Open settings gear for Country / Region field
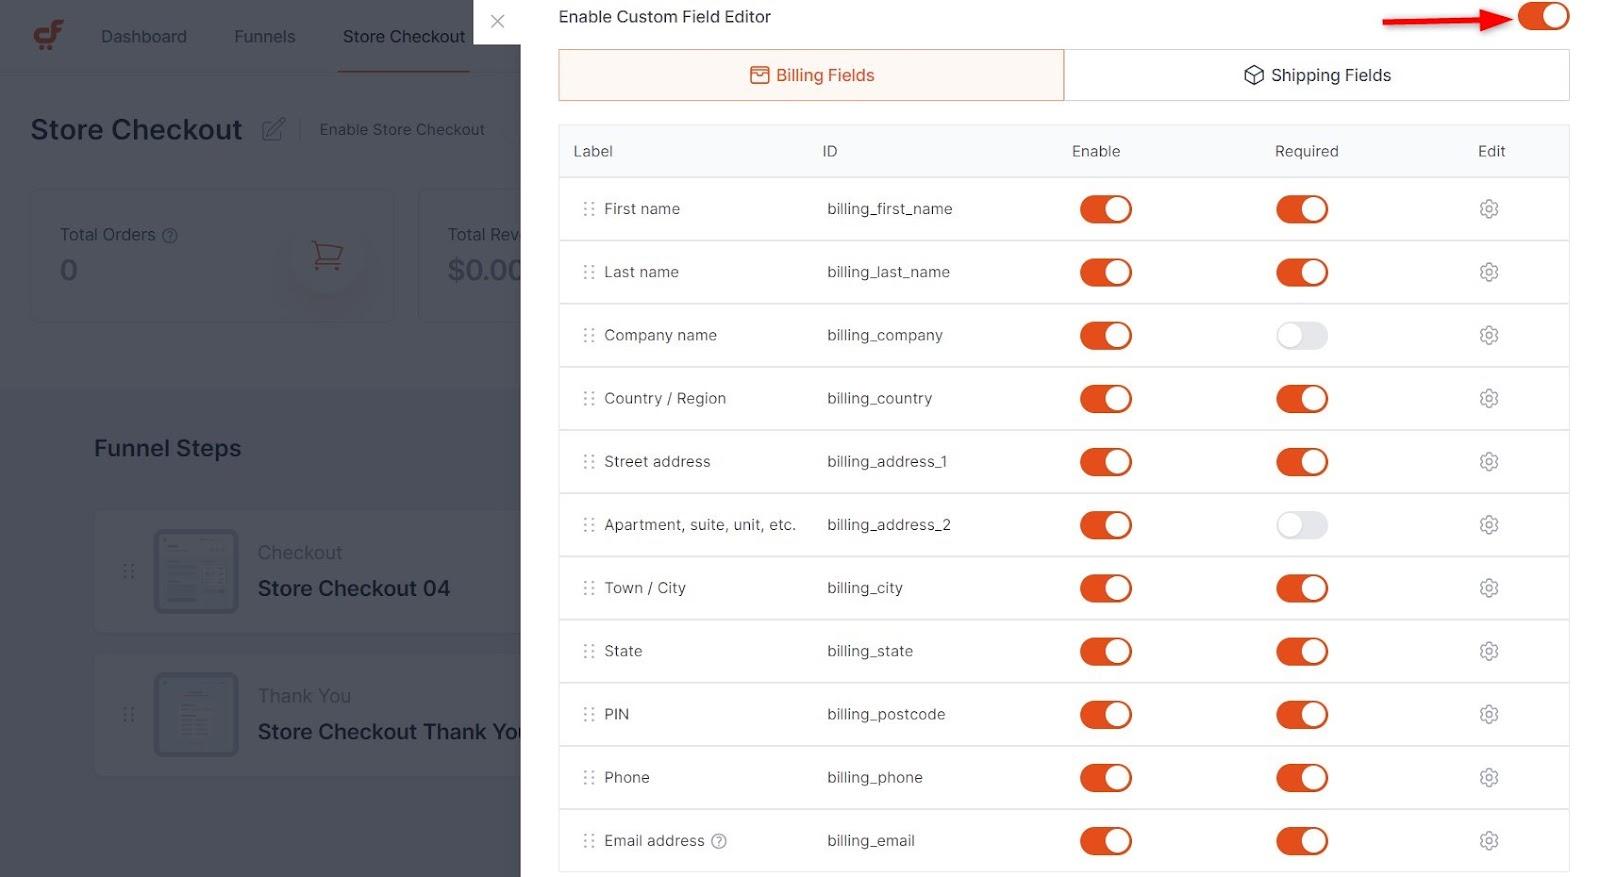 click(1488, 398)
